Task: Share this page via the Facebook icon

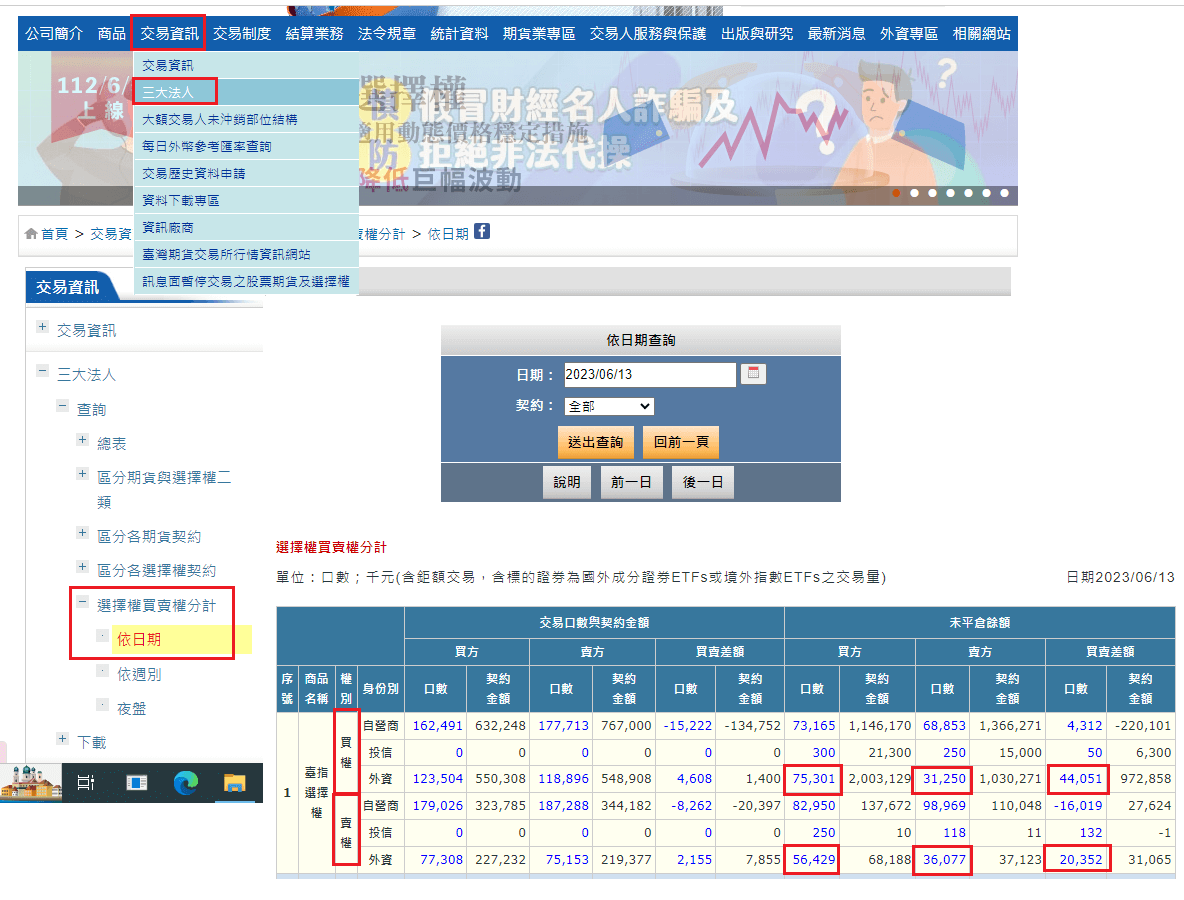Action: [484, 231]
